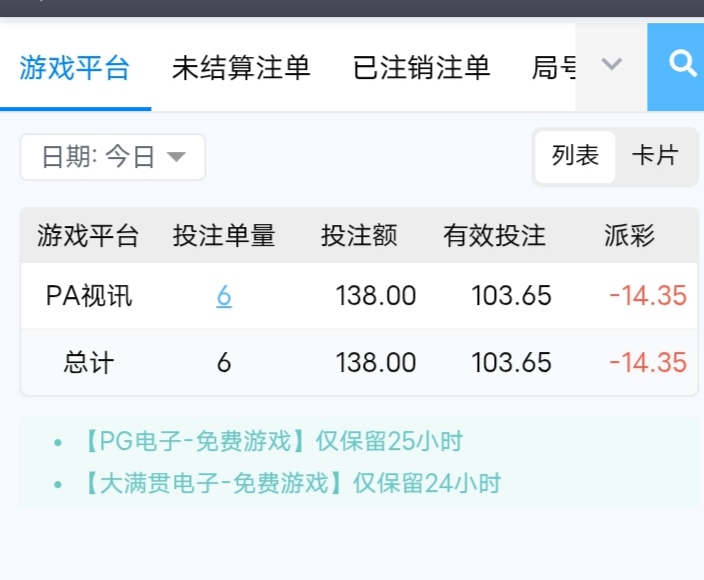Click the bet count link 6
This screenshot has height=580, width=704.
tap(224, 296)
